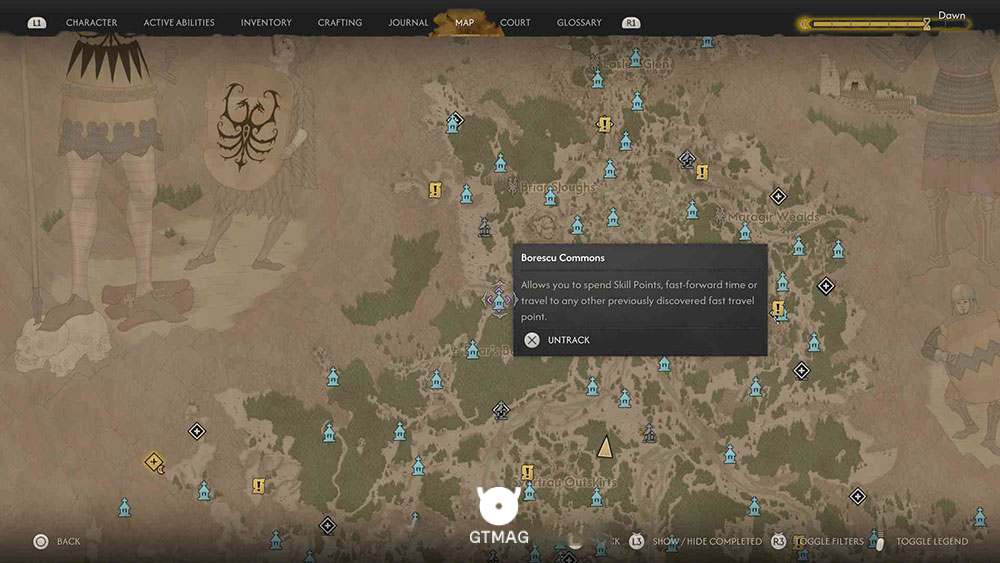Open the Character tab
This screenshot has height=563, width=1000.
click(x=91, y=22)
